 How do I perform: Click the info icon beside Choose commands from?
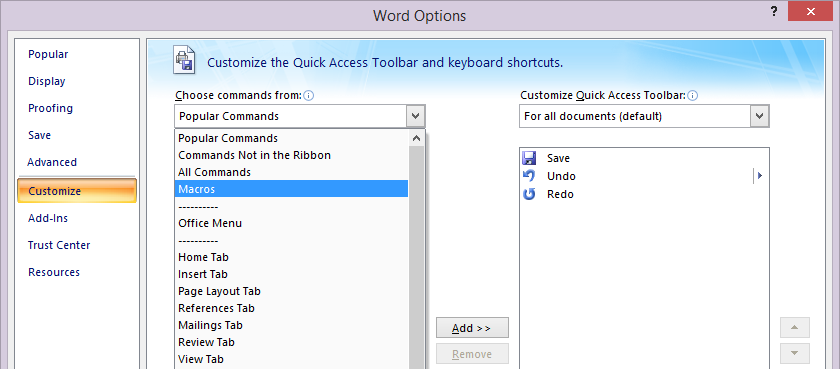(308, 96)
